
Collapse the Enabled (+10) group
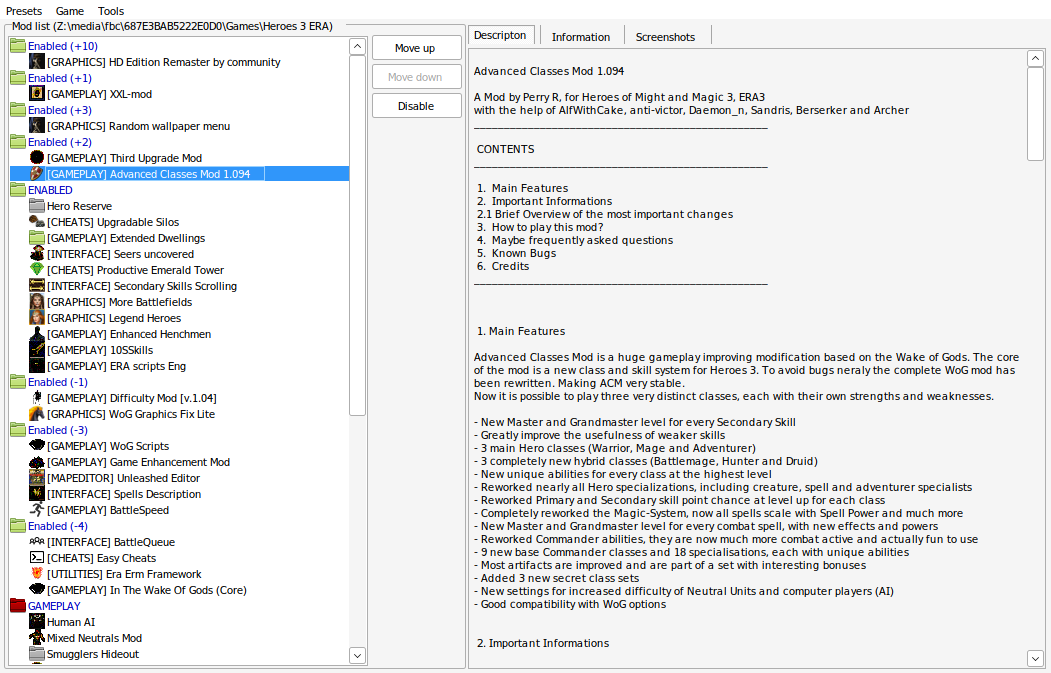pyautogui.click(x=18, y=46)
